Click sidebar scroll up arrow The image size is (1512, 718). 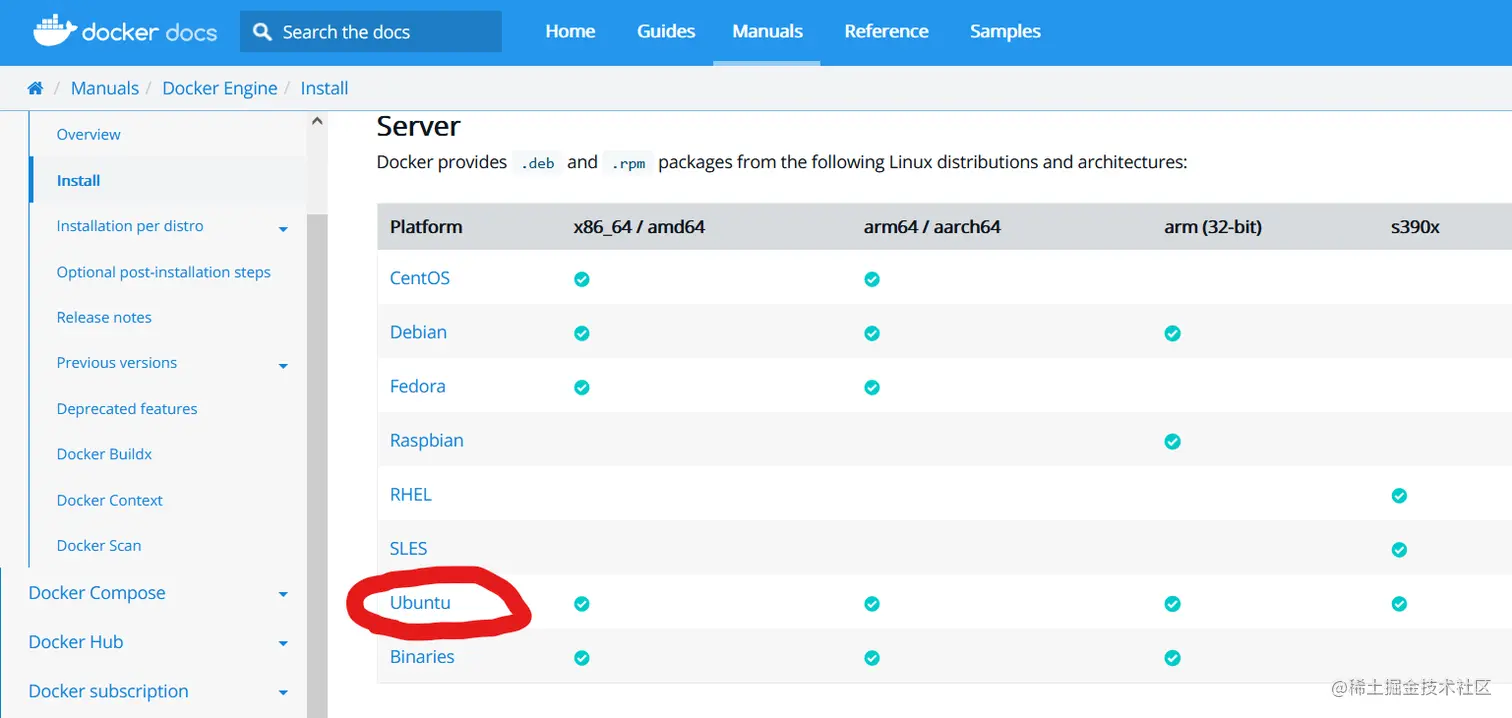[317, 121]
